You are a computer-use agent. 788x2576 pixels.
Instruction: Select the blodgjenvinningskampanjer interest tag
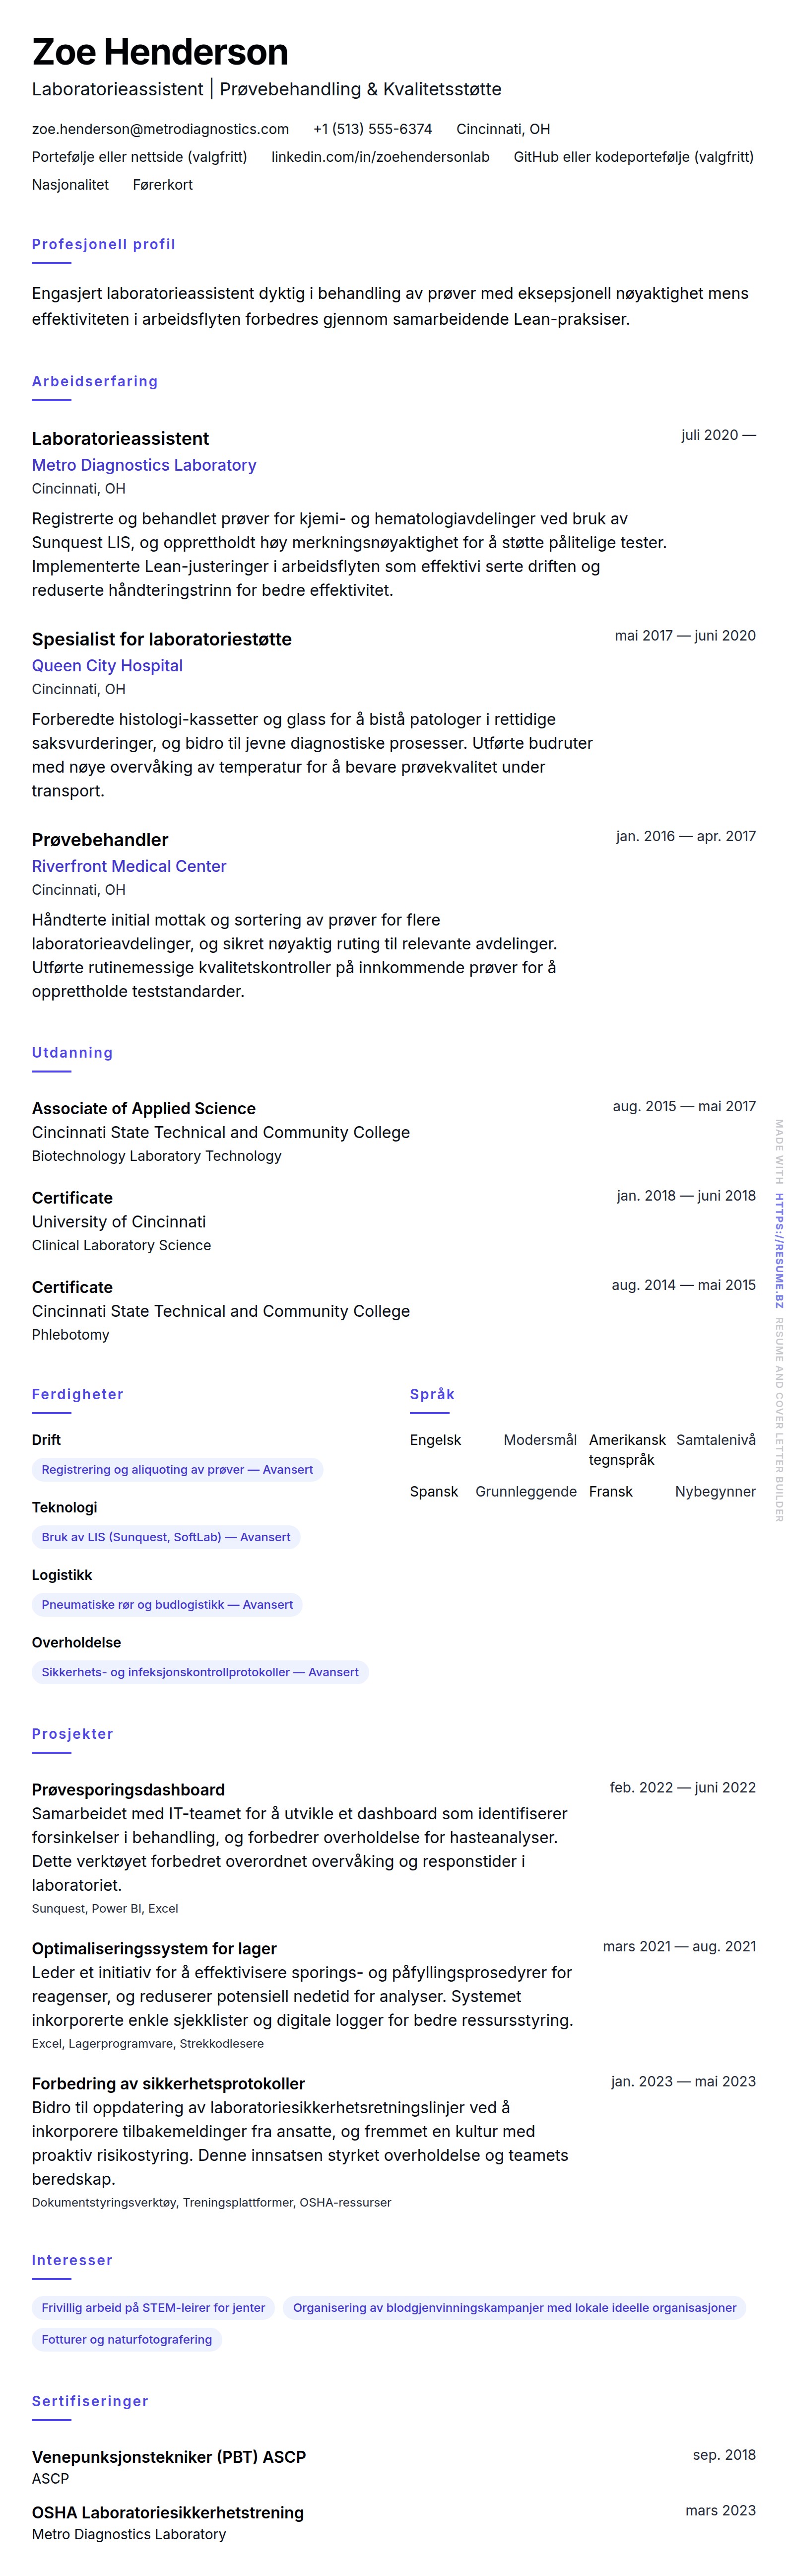[514, 2308]
